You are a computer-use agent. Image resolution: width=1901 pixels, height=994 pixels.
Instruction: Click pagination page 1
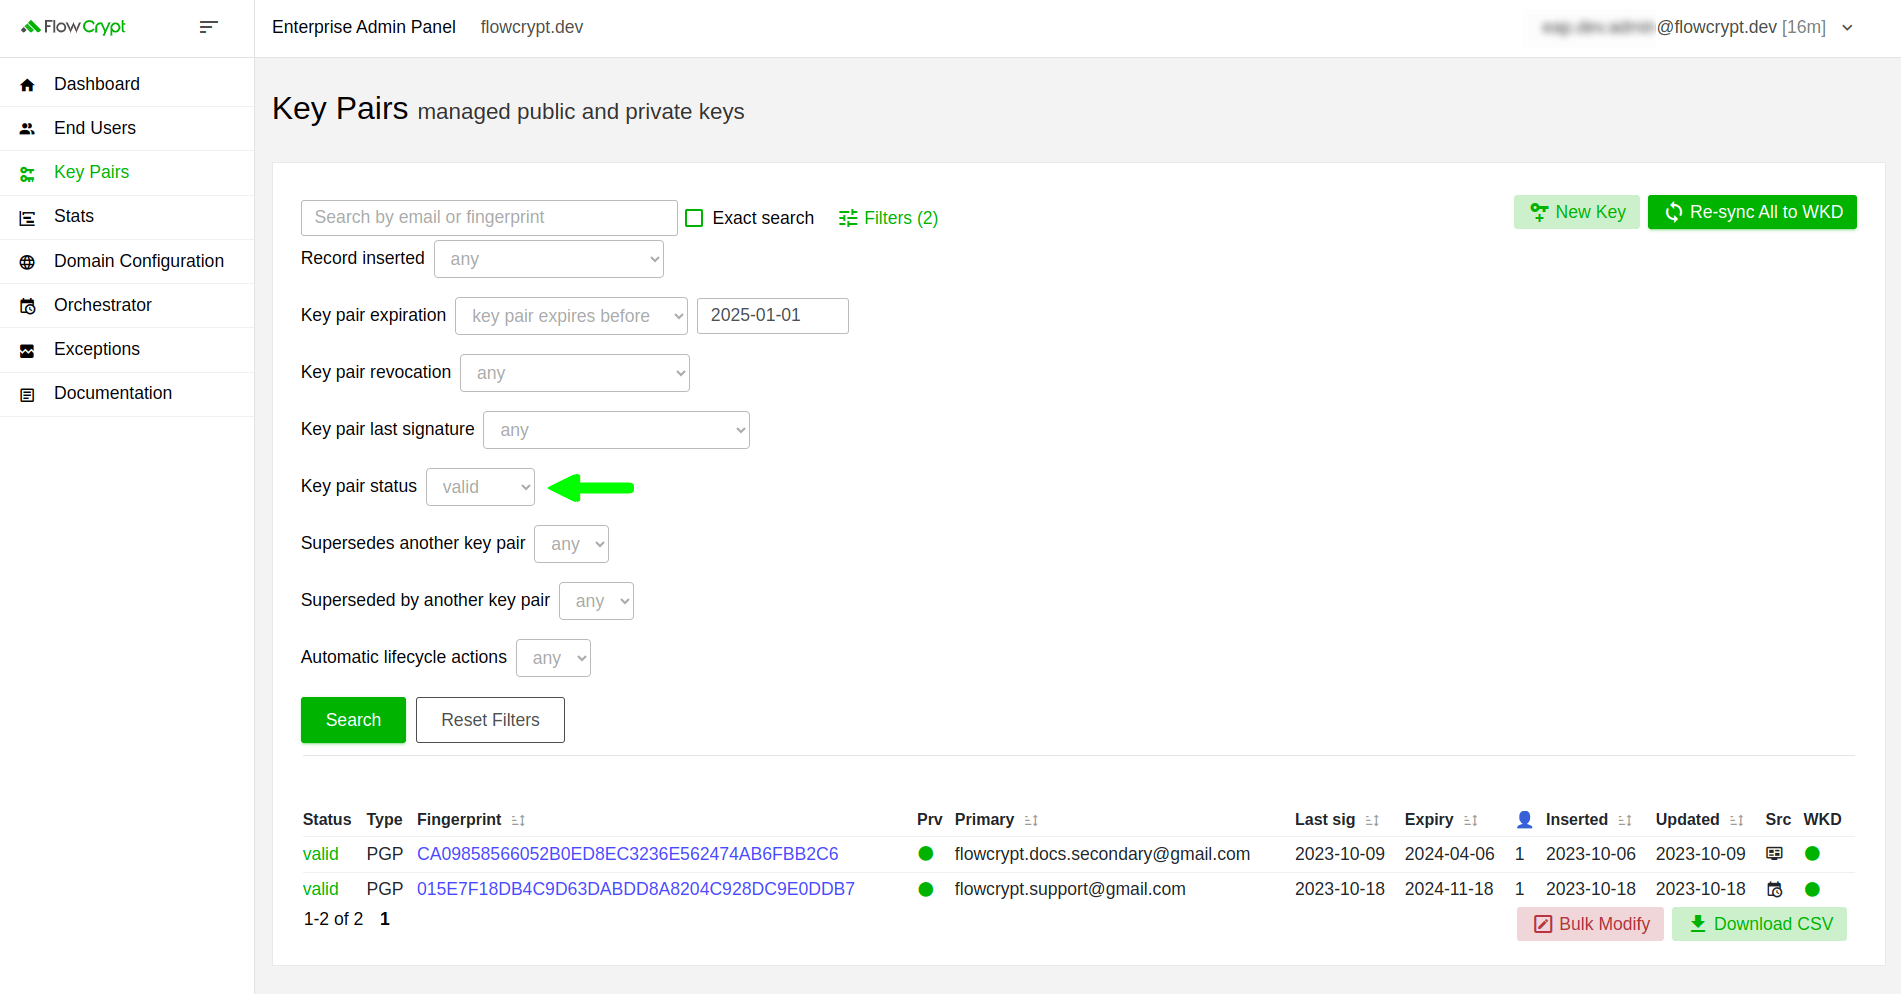click(385, 919)
